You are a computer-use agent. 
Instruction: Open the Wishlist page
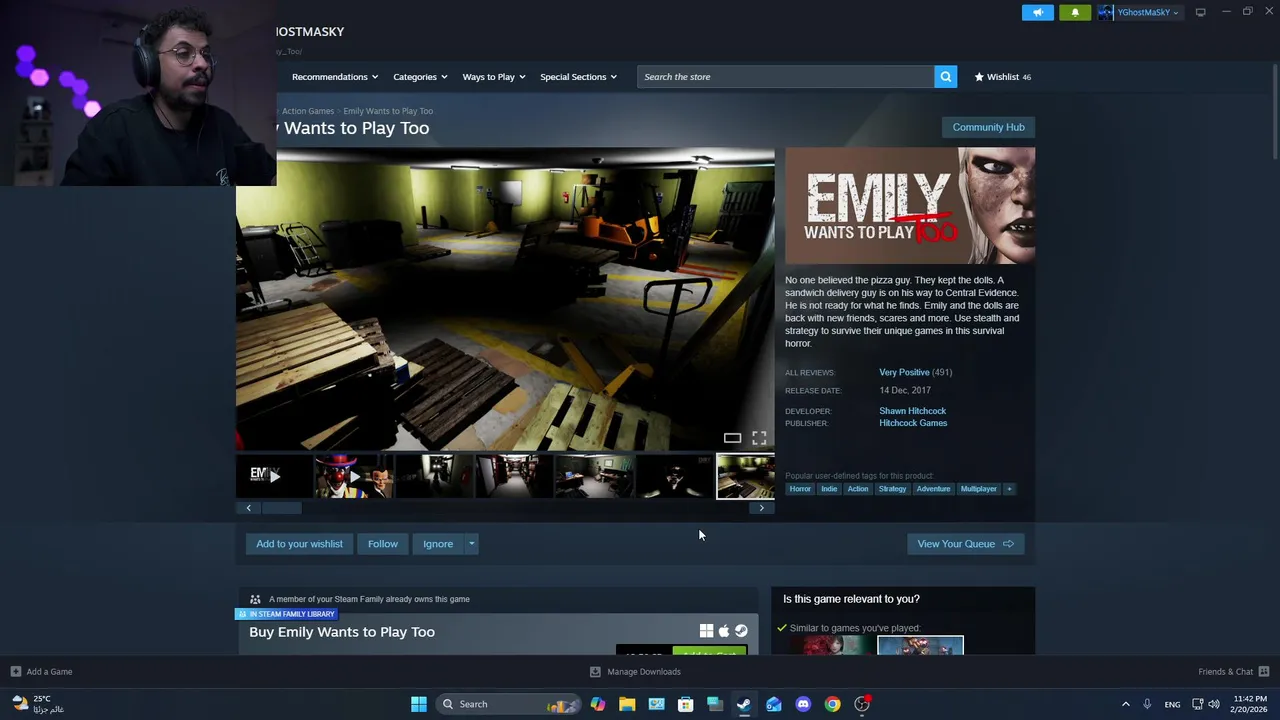pos(1003,77)
